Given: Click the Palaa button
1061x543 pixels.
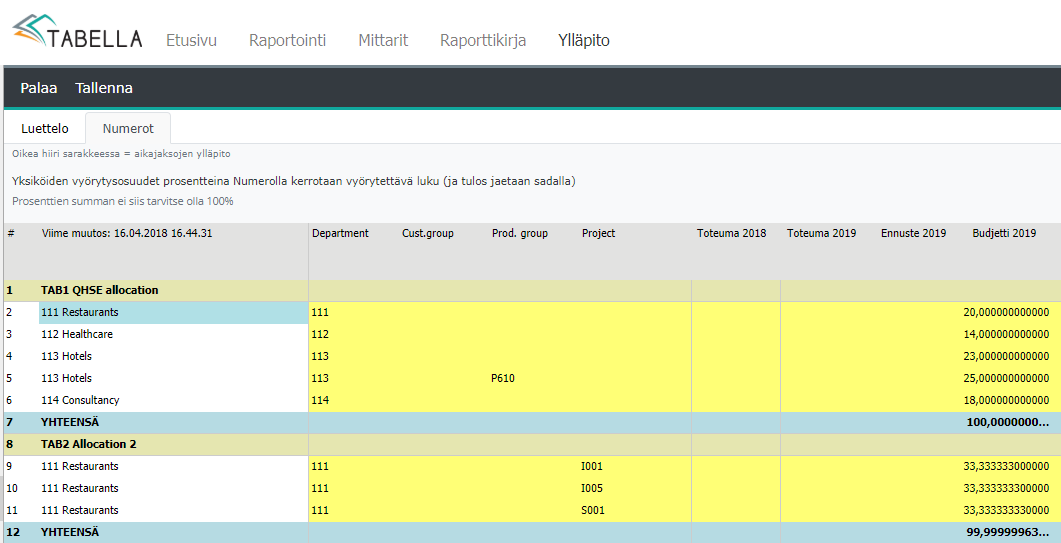Looking at the screenshot, I should [x=39, y=88].
